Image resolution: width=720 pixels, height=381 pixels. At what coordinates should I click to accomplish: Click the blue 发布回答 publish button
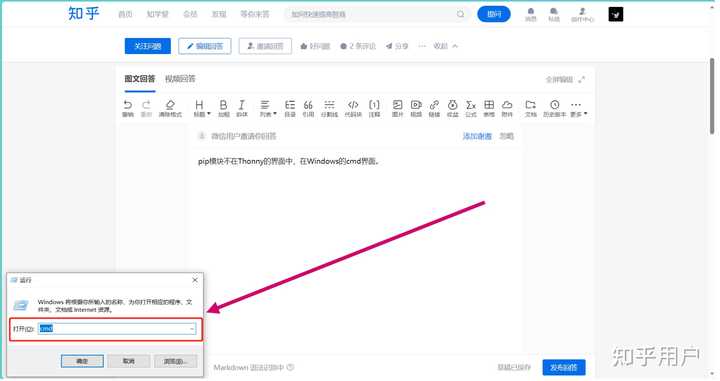click(x=564, y=367)
